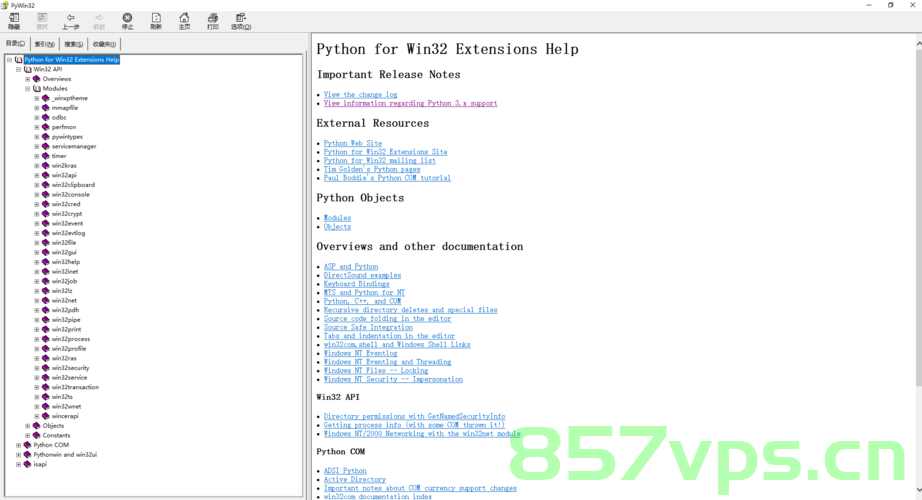
Task: Open the Python Web Site link
Action: pos(353,143)
